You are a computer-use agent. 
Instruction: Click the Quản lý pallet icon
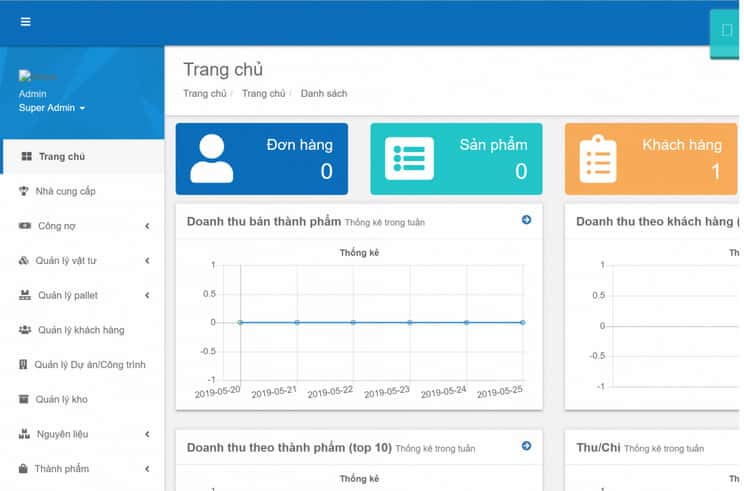[25, 295]
